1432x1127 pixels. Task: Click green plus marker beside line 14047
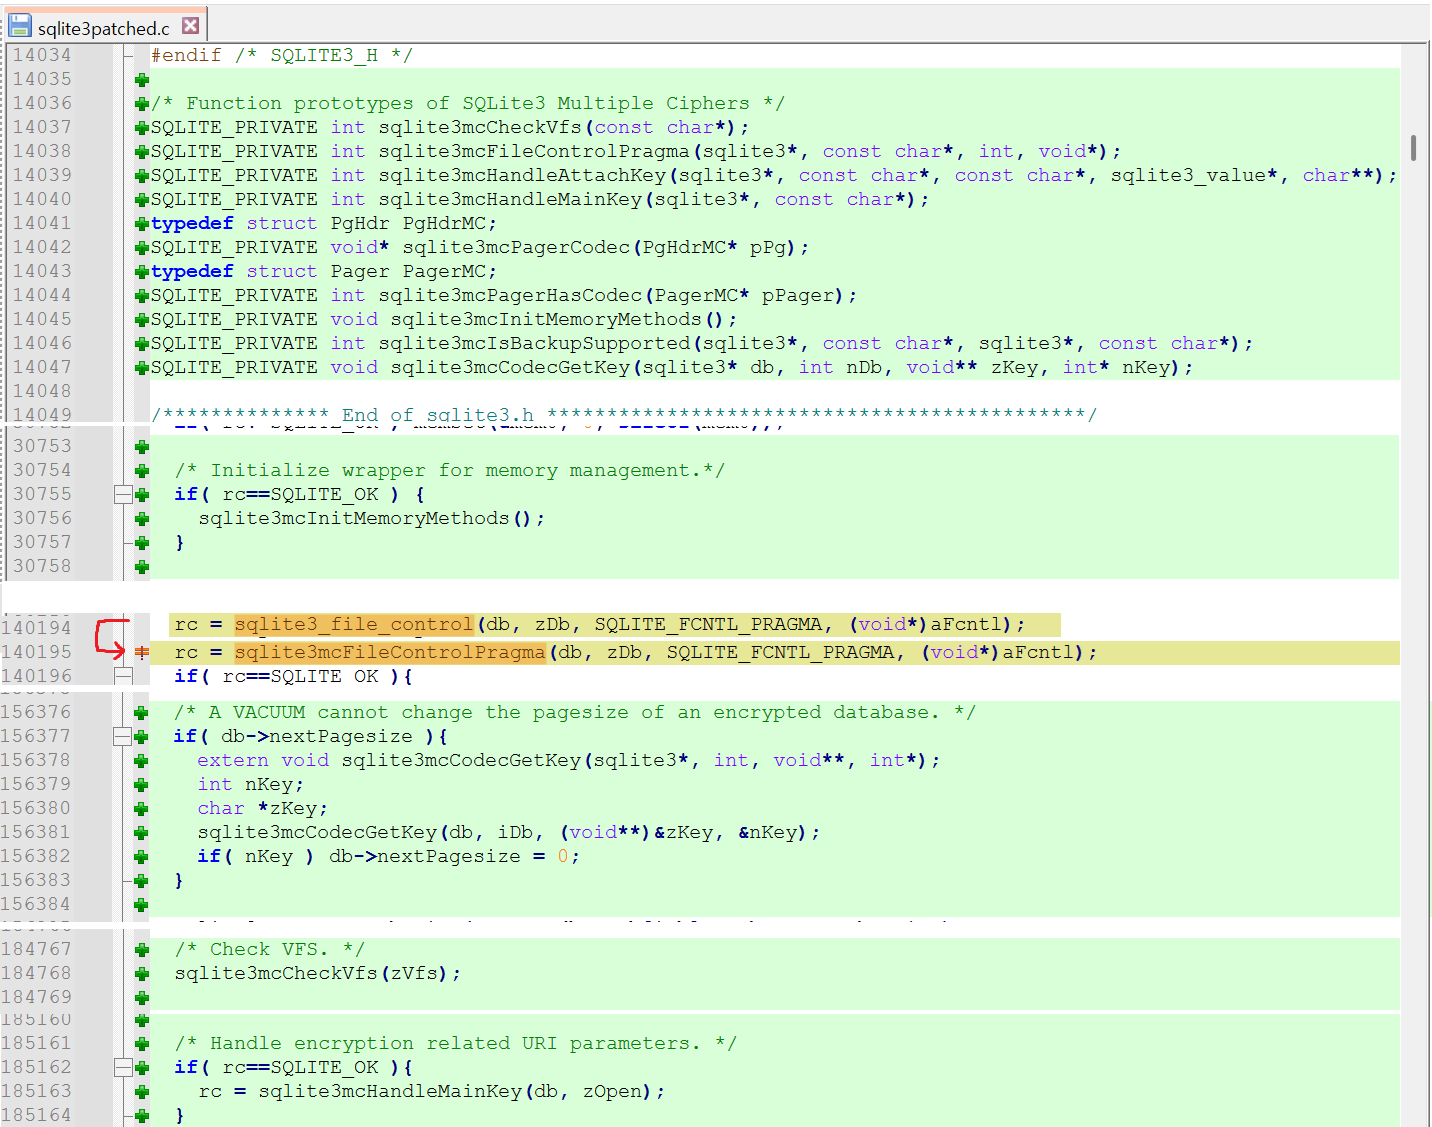[142, 368]
